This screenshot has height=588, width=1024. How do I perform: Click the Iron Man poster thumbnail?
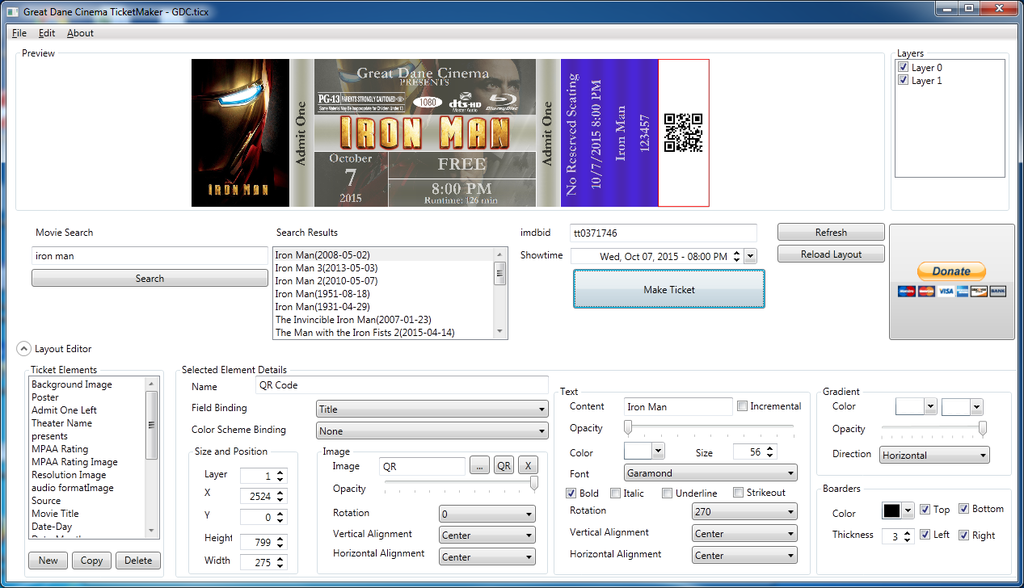tap(240, 133)
